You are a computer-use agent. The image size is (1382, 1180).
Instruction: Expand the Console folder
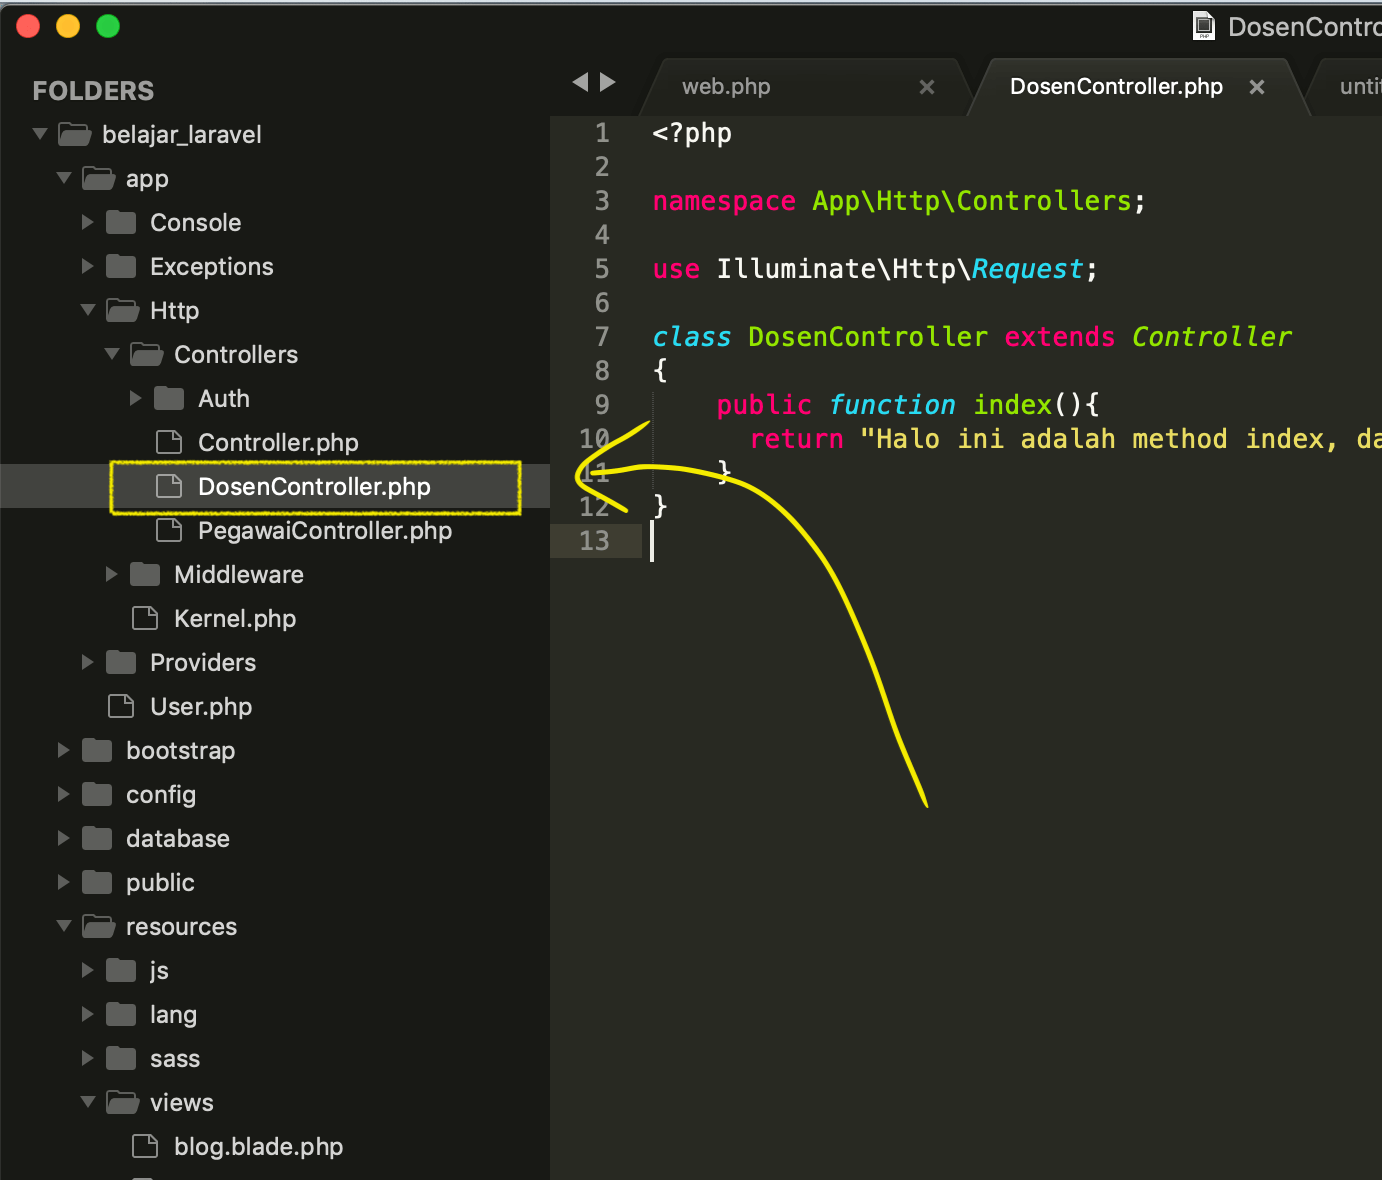tap(87, 222)
